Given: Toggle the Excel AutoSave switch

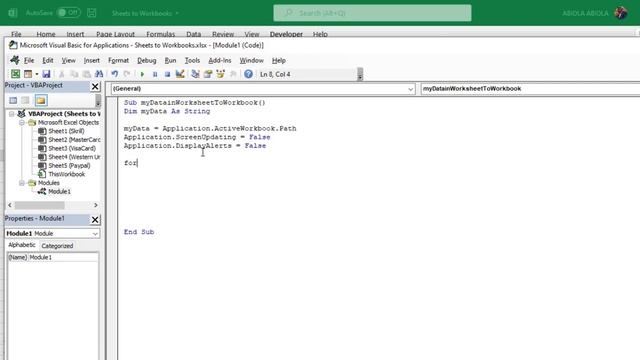Looking at the screenshot, I should [x=68, y=13].
